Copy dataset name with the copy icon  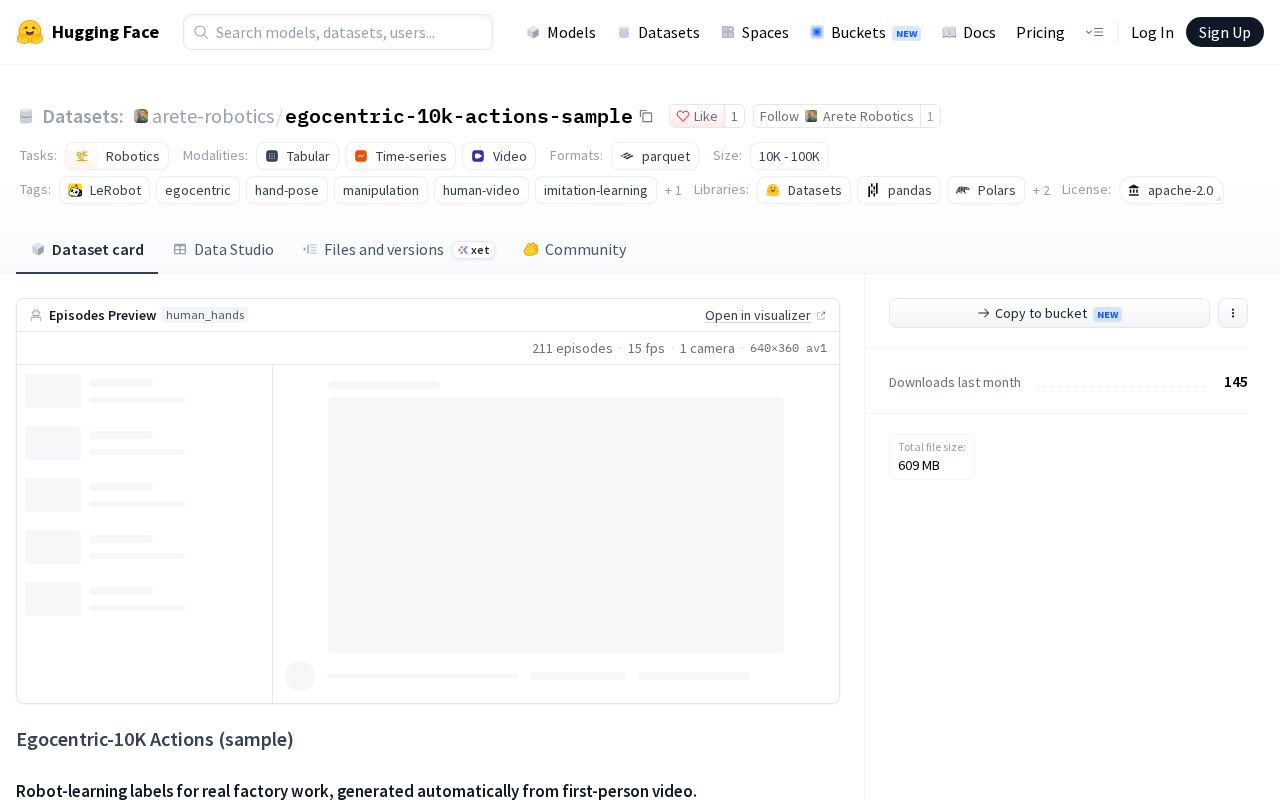[x=646, y=116]
